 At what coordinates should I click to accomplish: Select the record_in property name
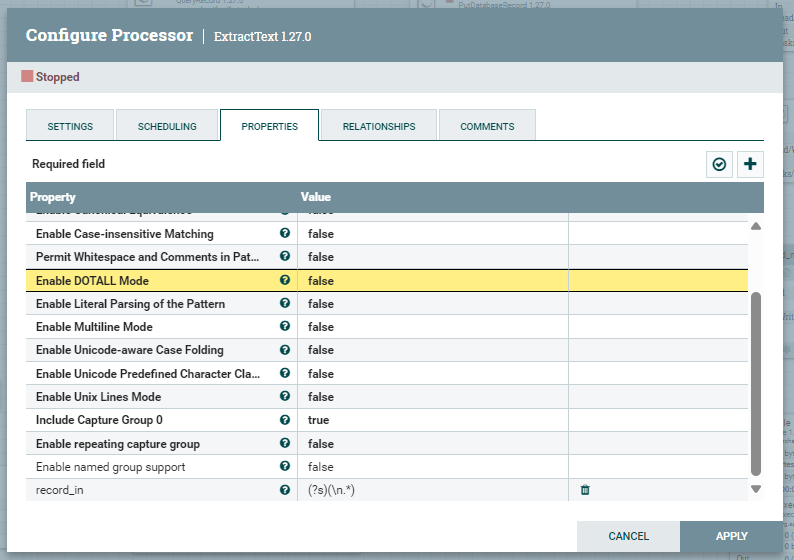tap(59, 490)
